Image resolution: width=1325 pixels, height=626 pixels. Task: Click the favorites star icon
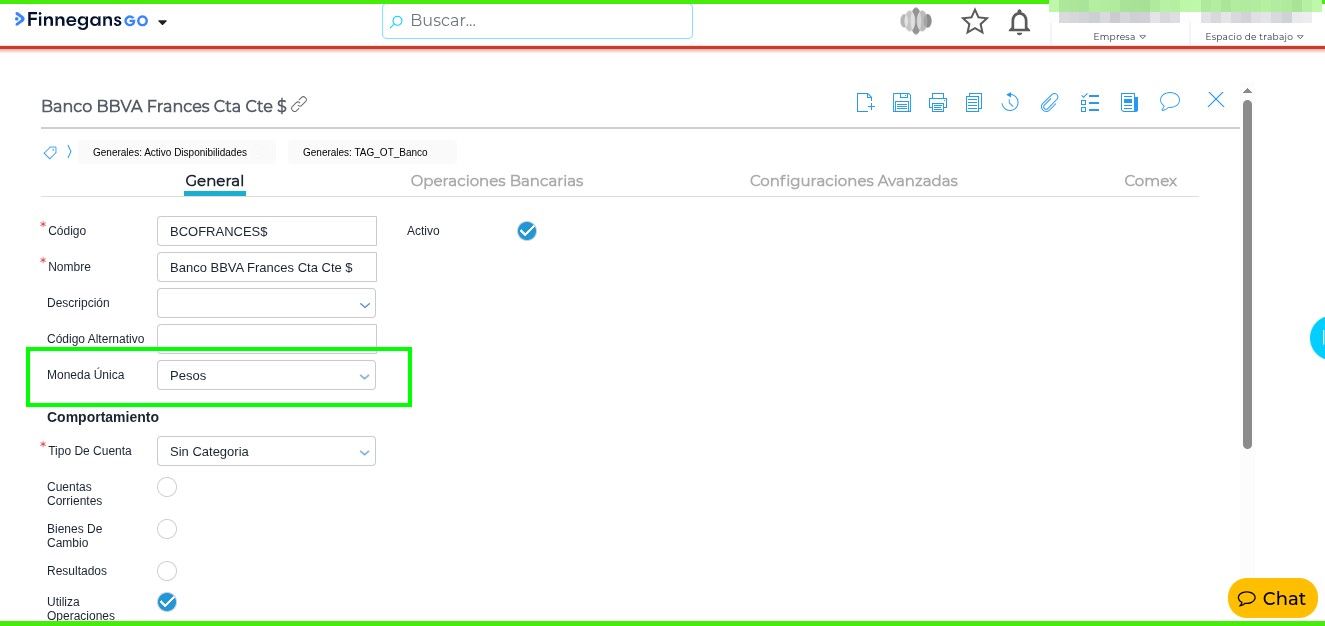(974, 22)
